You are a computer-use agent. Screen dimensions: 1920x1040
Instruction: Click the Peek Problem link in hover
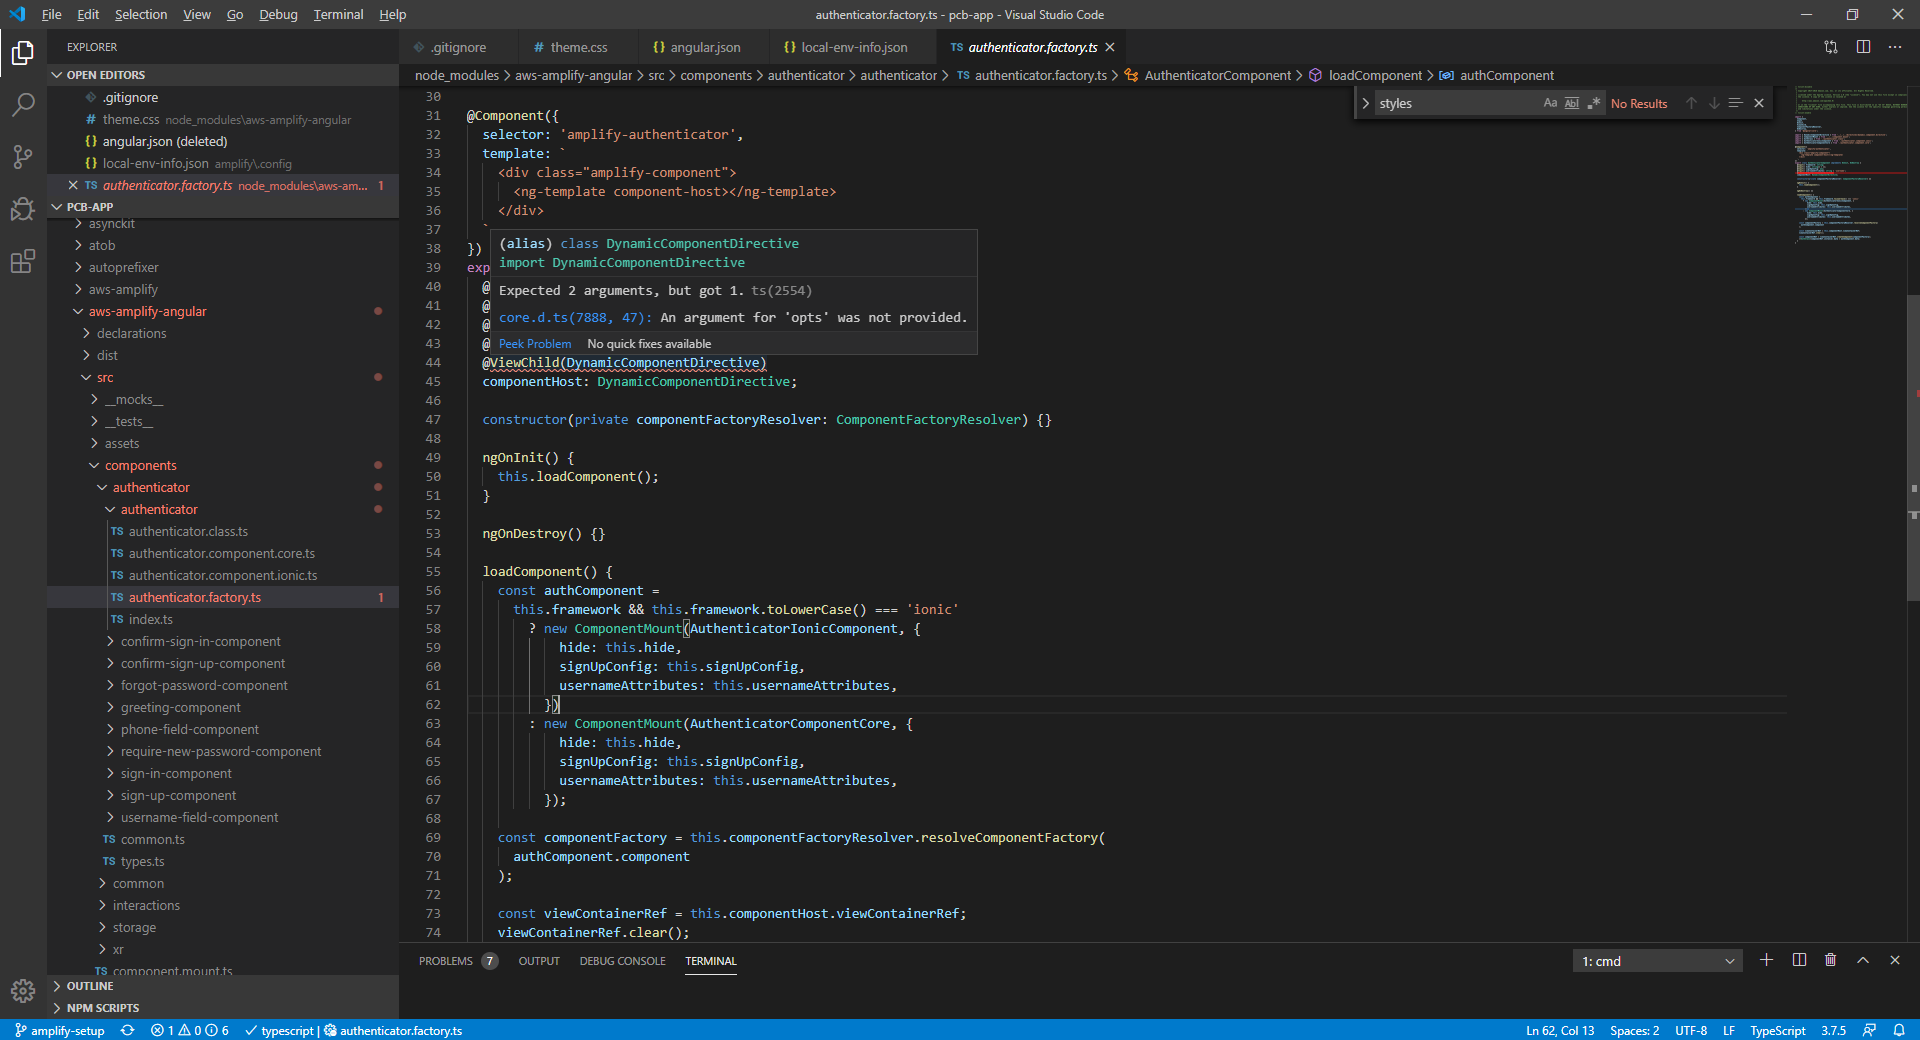(x=535, y=344)
